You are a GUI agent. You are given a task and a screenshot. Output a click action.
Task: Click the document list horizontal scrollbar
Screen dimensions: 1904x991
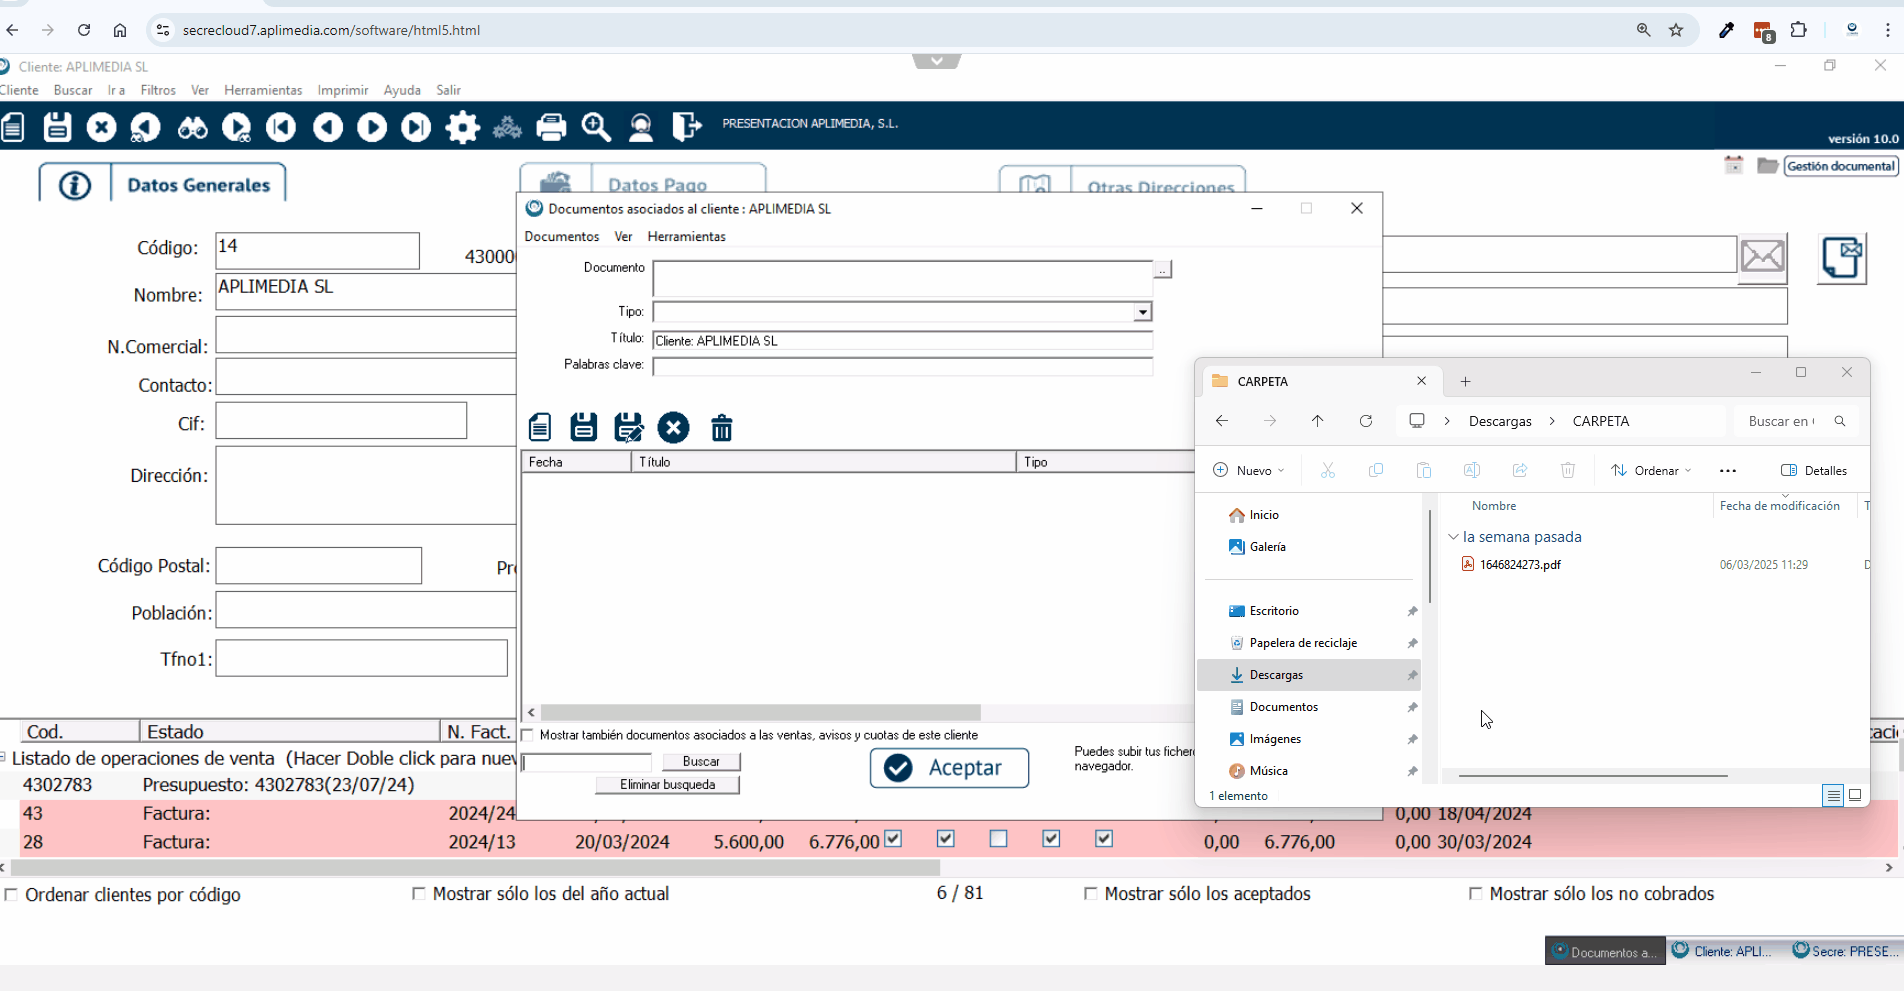760,713
